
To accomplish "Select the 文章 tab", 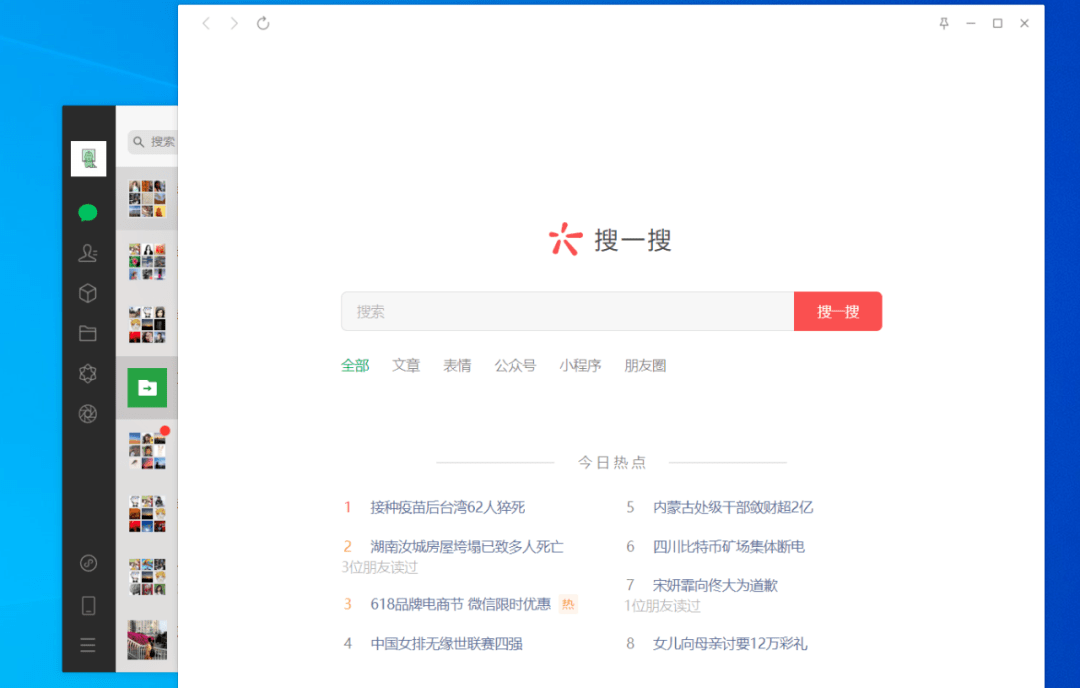I will [x=406, y=366].
